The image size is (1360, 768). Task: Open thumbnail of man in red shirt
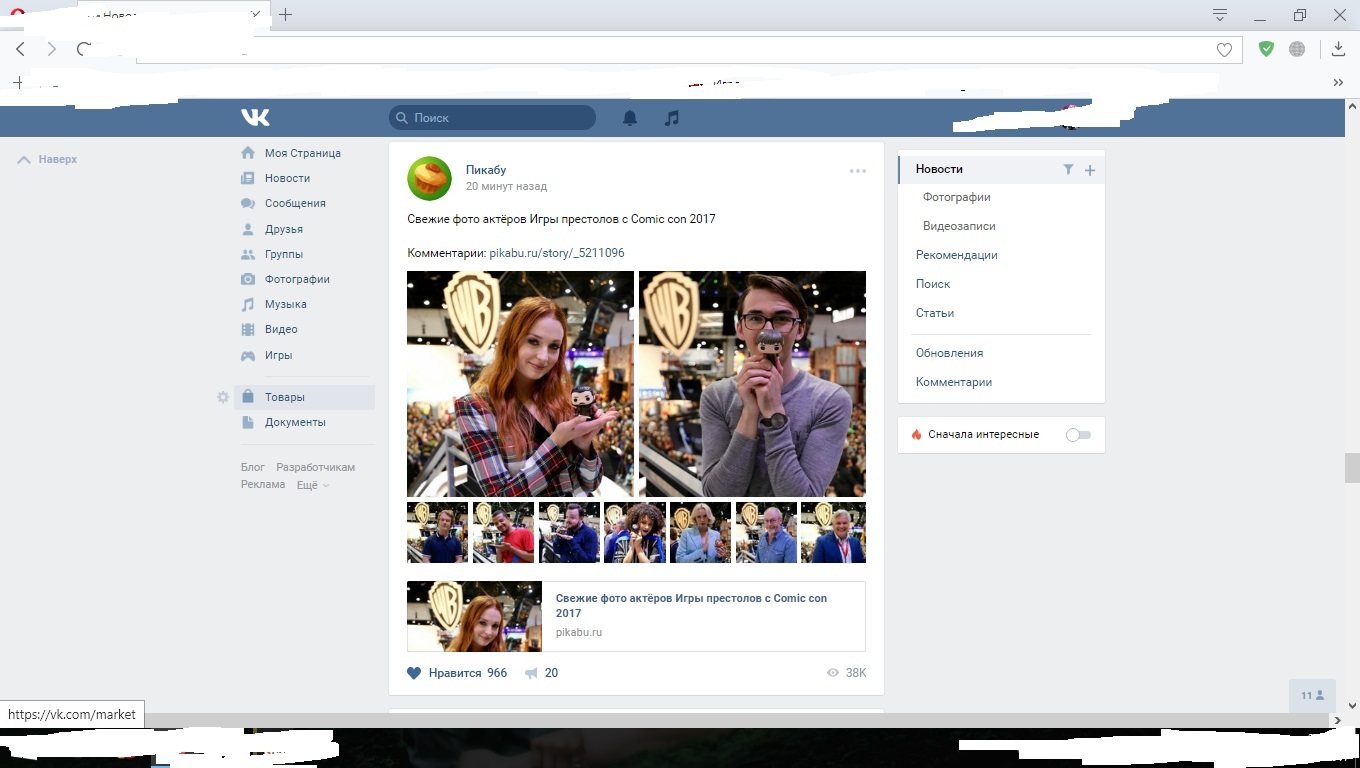tap(503, 533)
